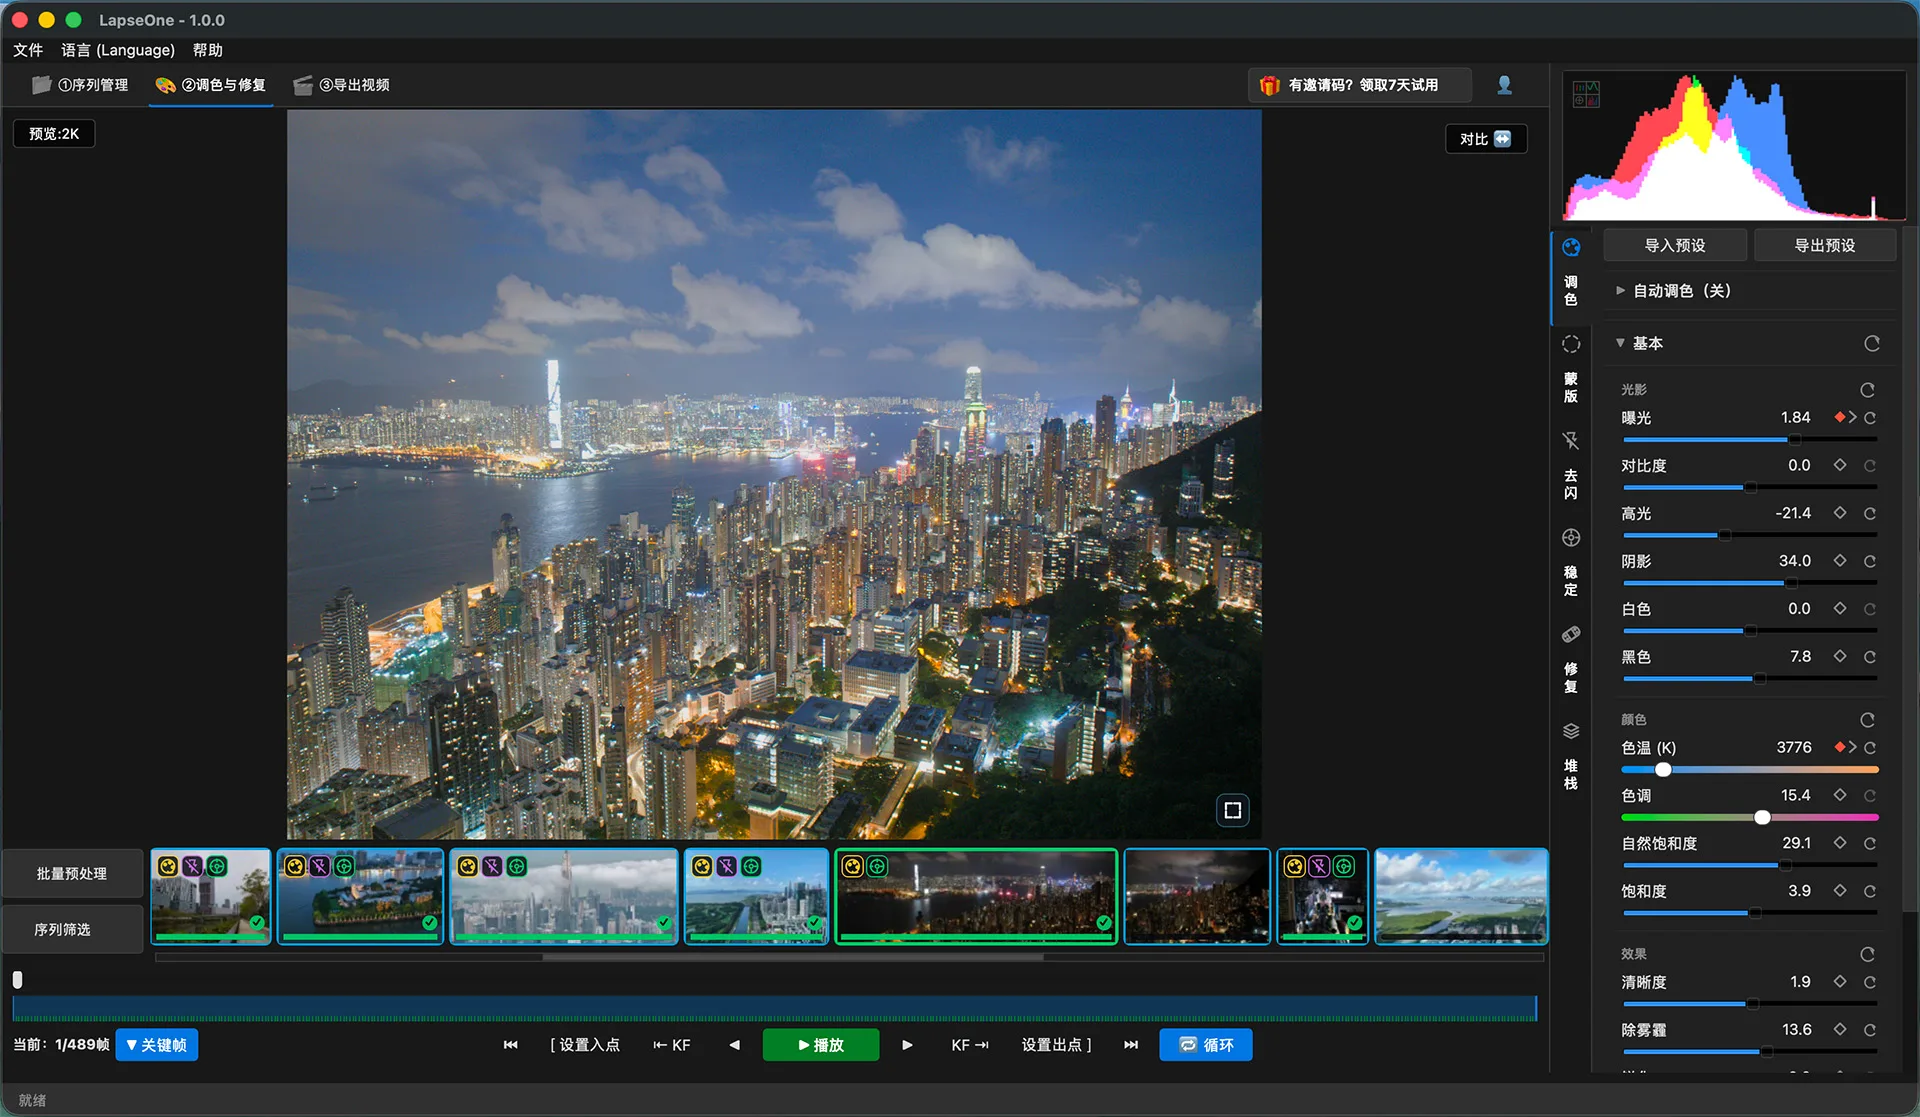This screenshot has height=1117, width=1920.
Task: Toggle 循环 loop playback
Action: [1206, 1045]
